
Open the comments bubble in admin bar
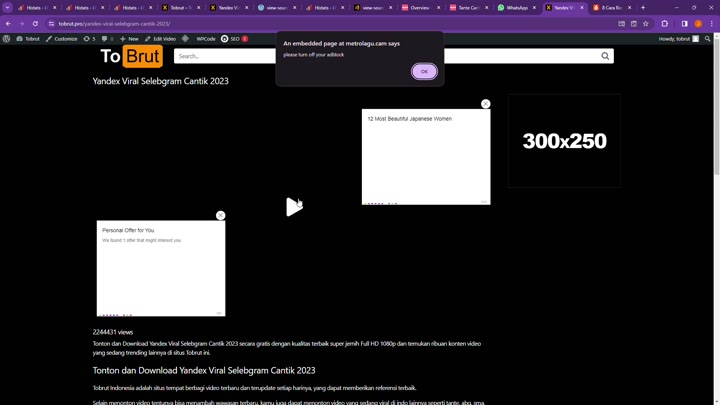tap(107, 39)
